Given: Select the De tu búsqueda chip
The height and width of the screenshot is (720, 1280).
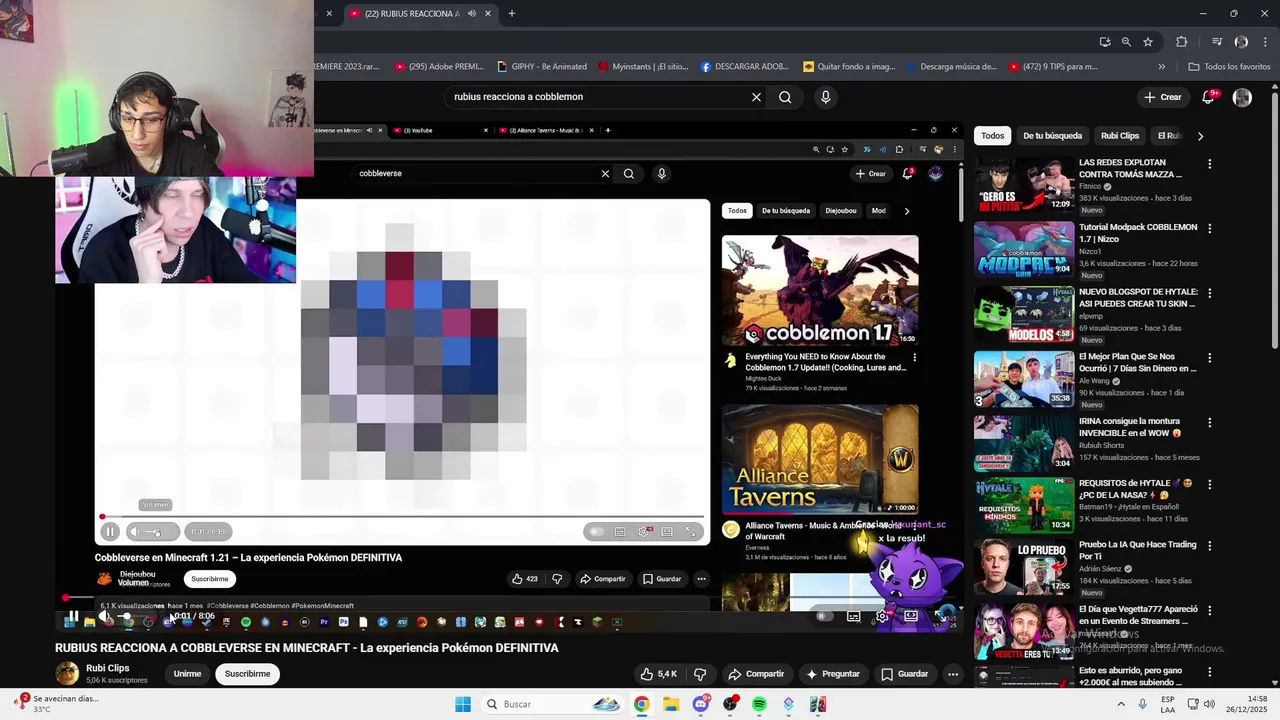Looking at the screenshot, I should click(x=1052, y=136).
